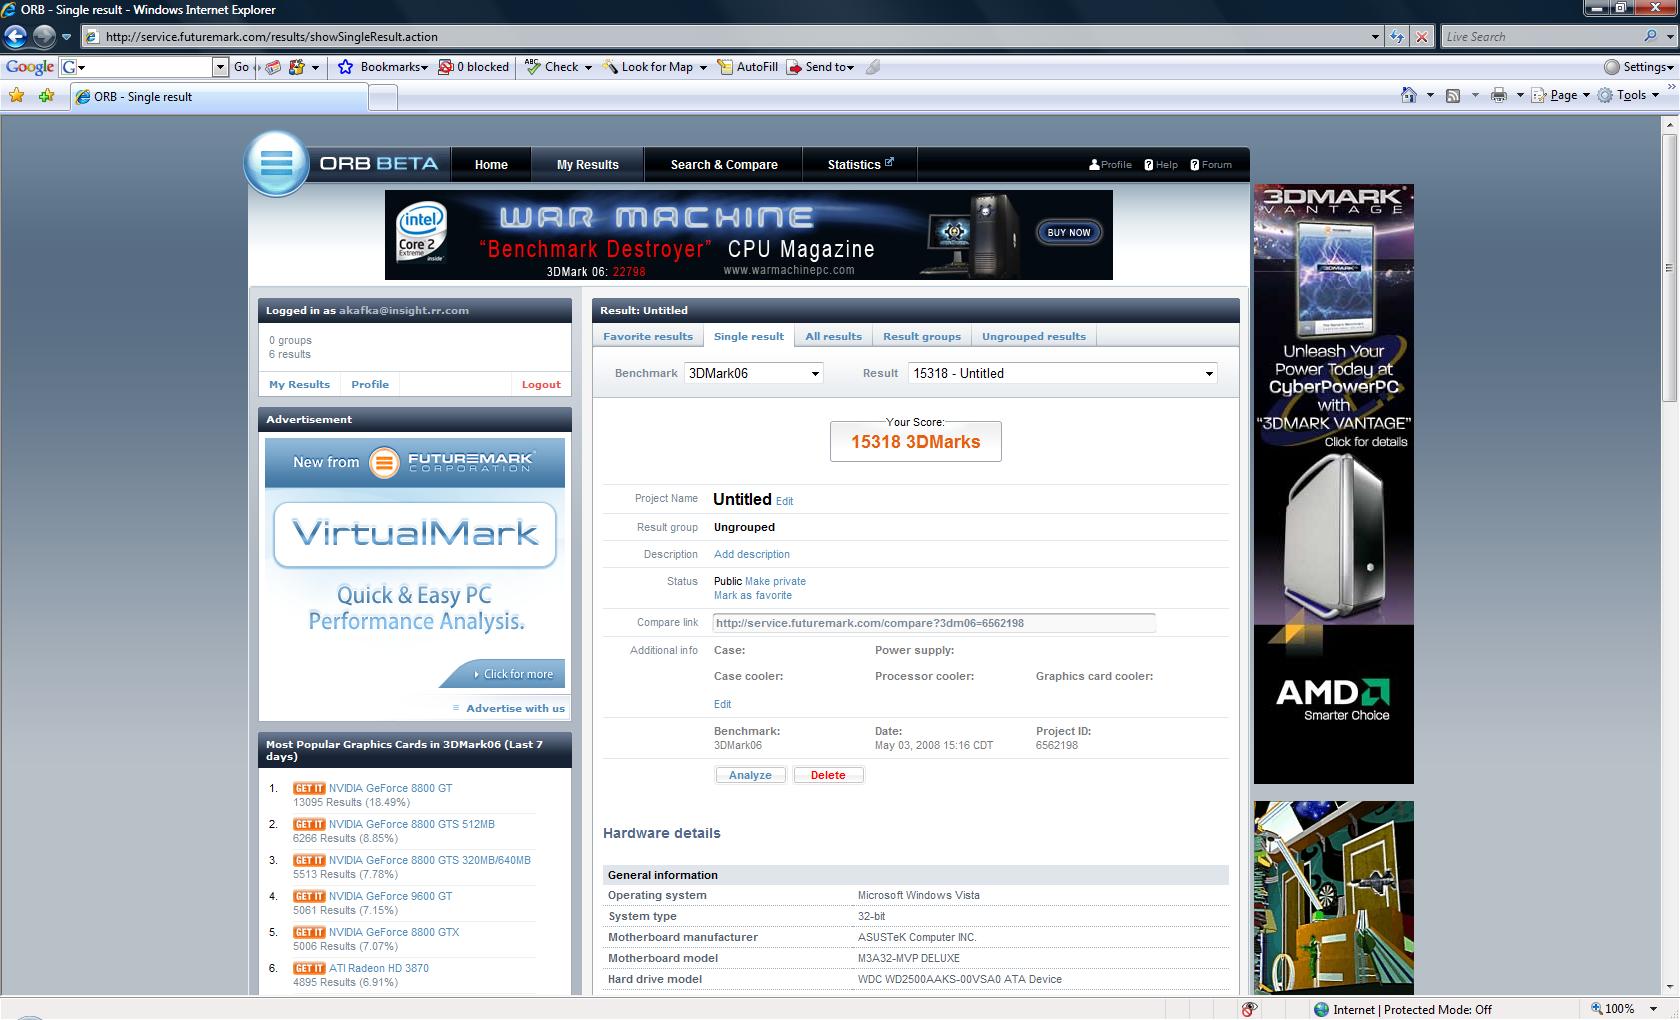The image size is (1680, 1020).
Task: Click the Make private link
Action: 775,581
